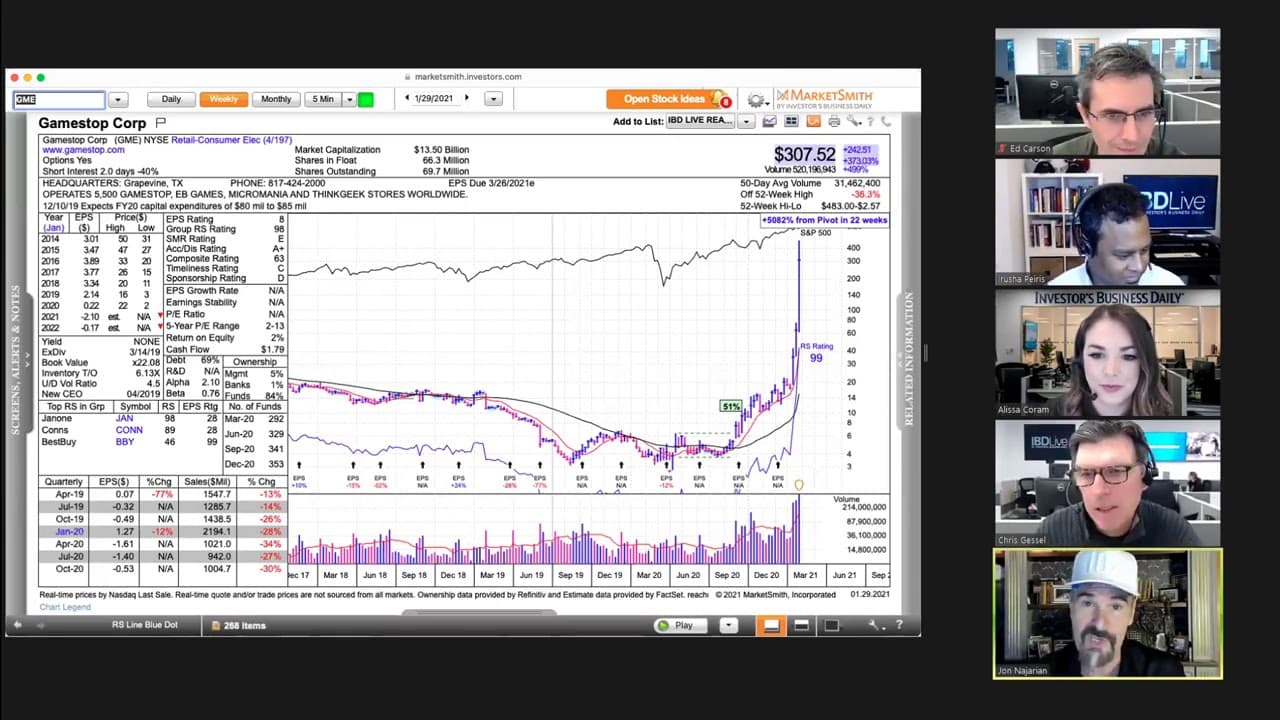Expand the Related Information side panel
The image size is (1280, 720).
(x=909, y=359)
